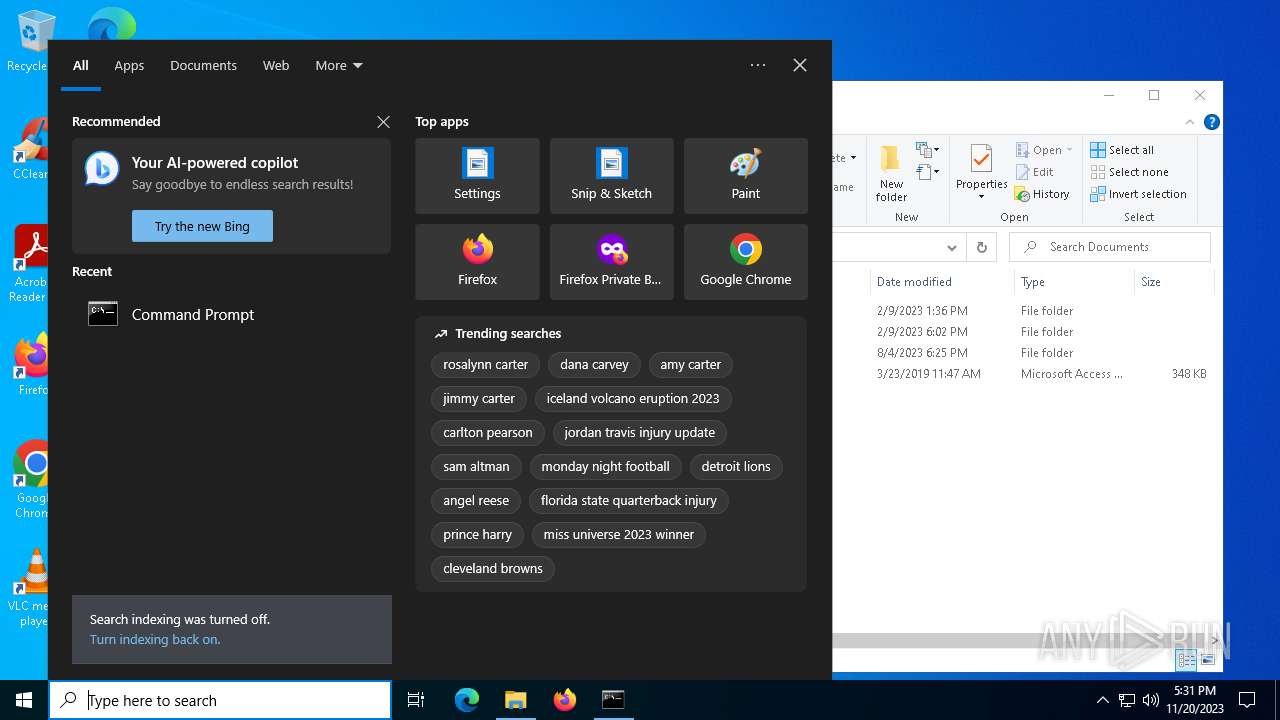
Task: Open Explorer help icon
Action: 1212,122
